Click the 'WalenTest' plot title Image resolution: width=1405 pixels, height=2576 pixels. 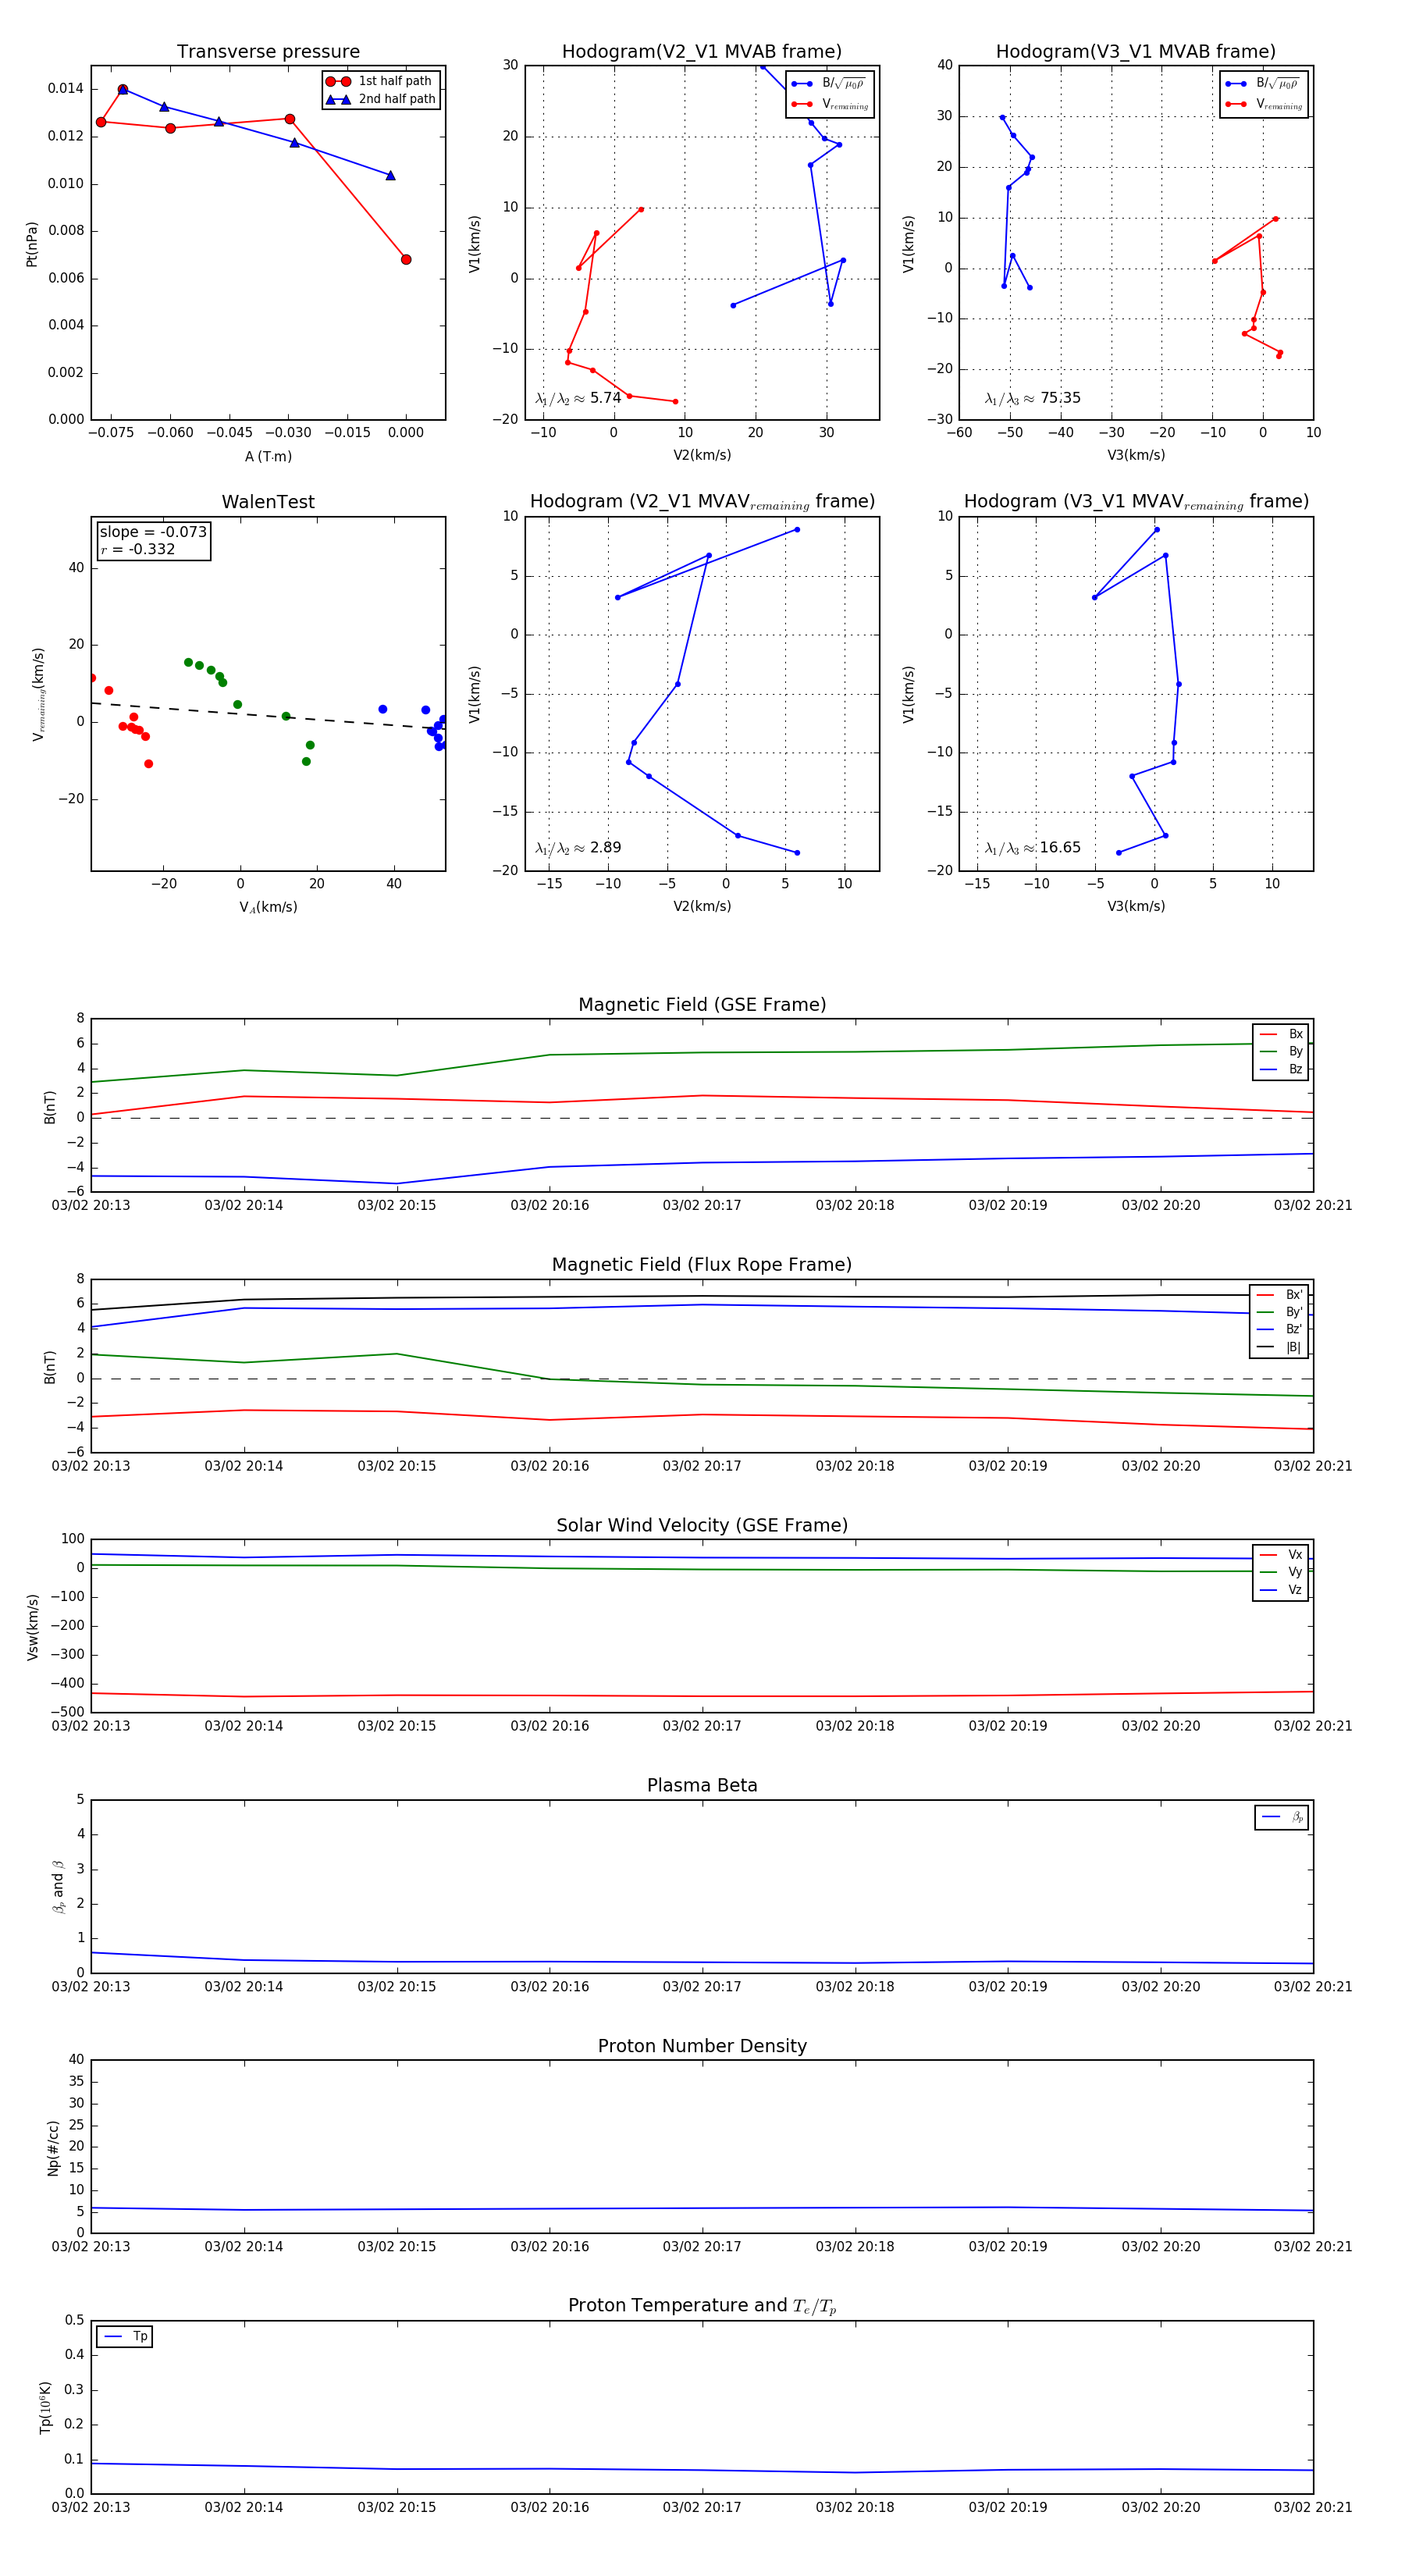click(x=268, y=502)
